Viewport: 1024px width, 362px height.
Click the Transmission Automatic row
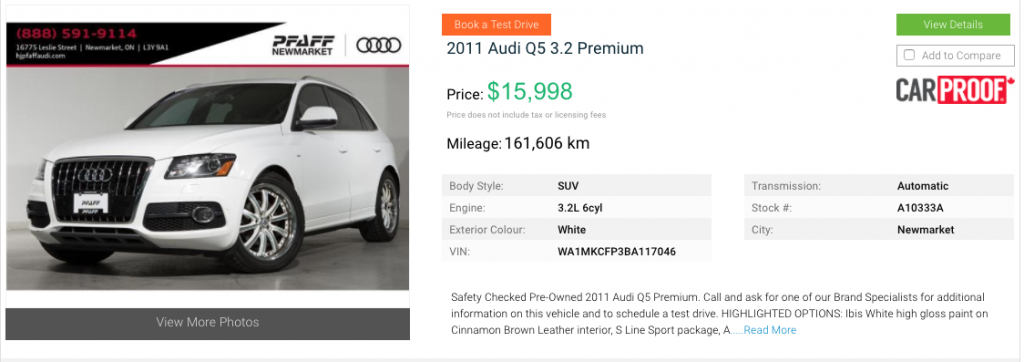tap(879, 186)
